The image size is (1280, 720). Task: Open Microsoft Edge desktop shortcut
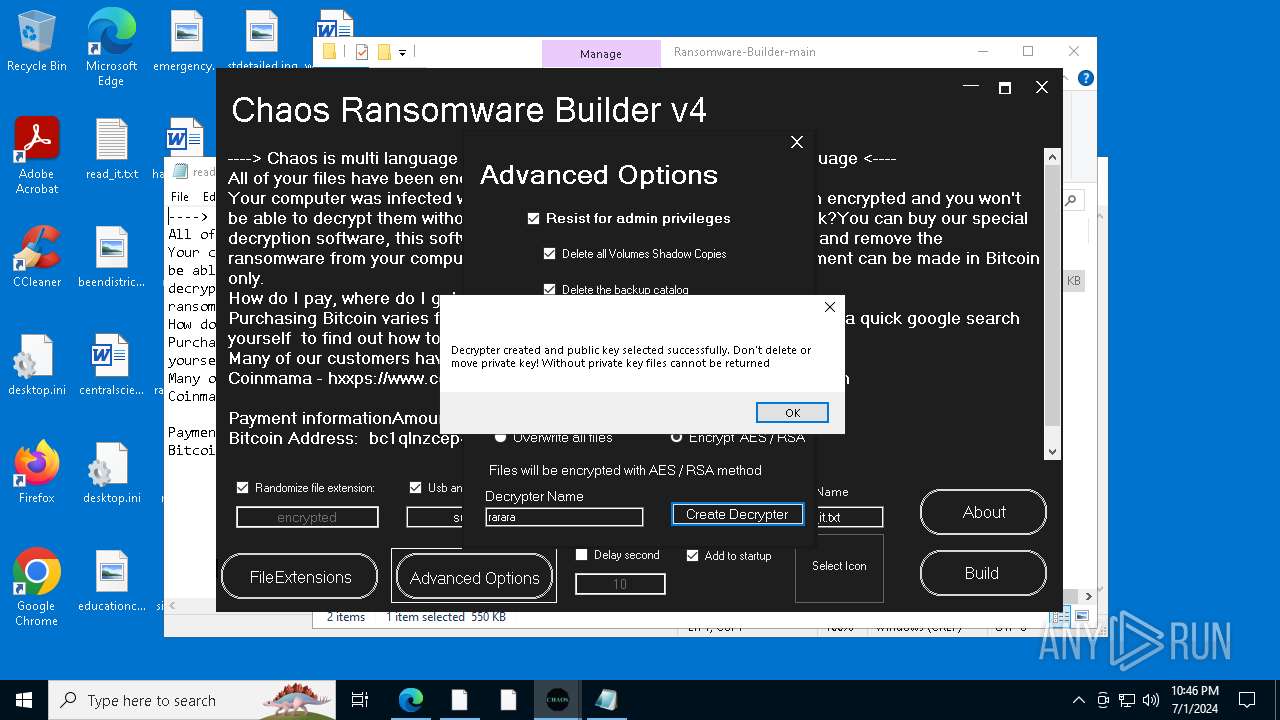point(111,47)
